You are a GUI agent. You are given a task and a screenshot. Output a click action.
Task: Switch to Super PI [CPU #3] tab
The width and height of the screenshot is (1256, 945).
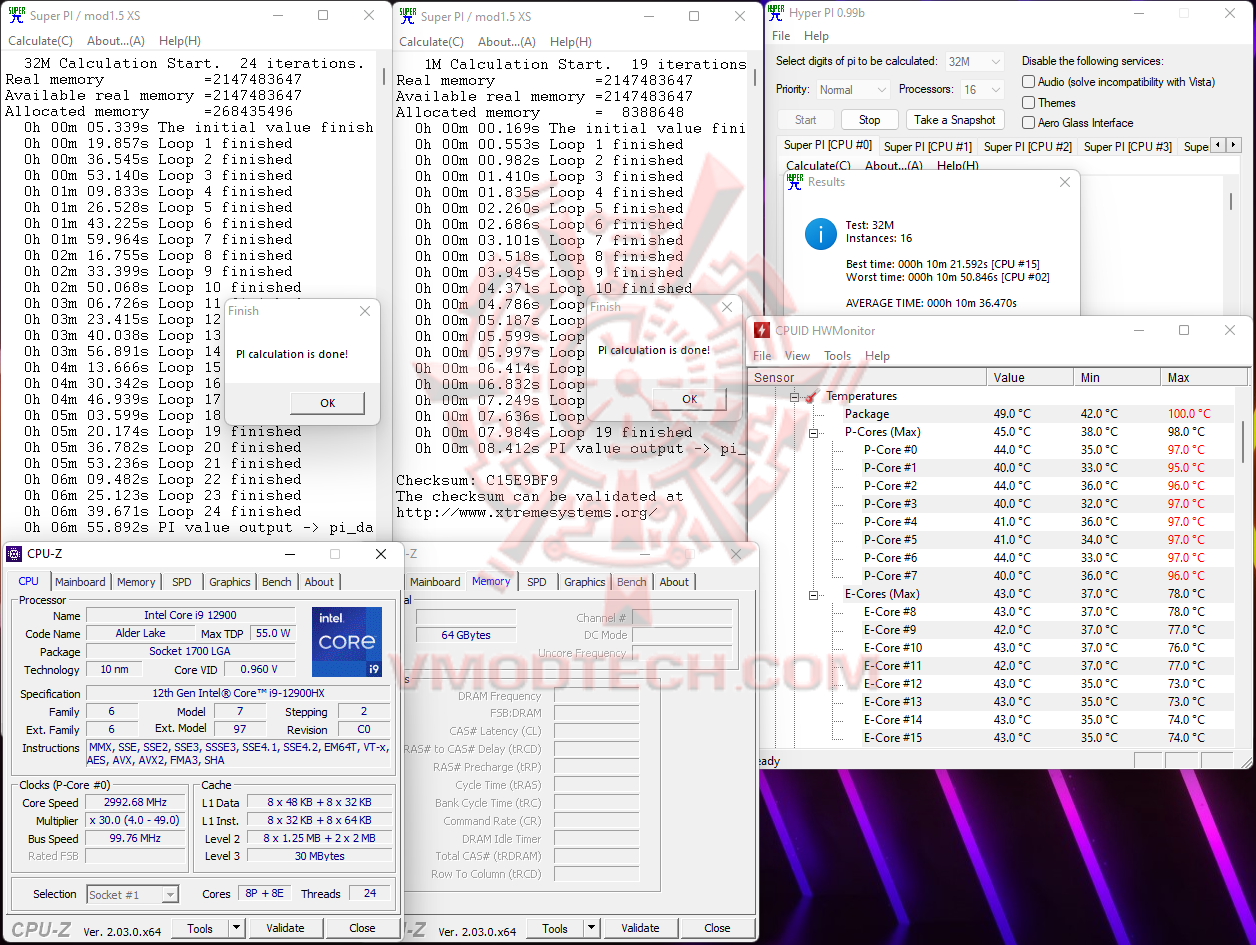tap(1127, 146)
